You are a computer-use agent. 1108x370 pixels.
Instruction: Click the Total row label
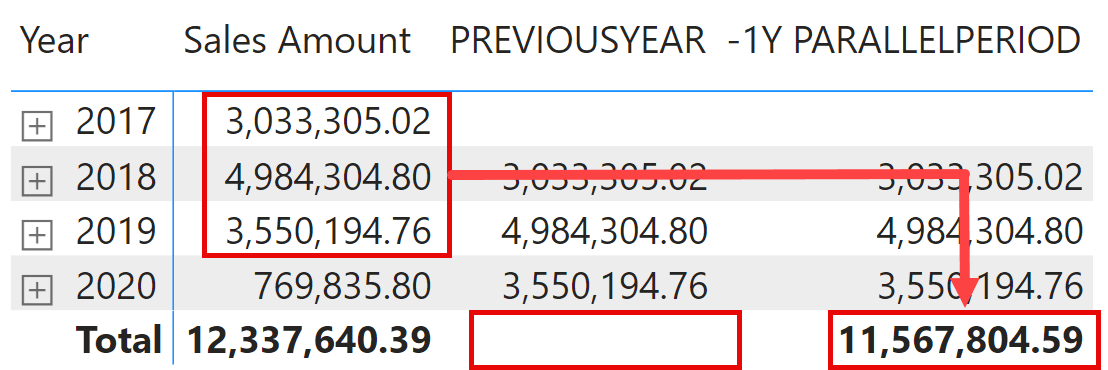(x=119, y=340)
